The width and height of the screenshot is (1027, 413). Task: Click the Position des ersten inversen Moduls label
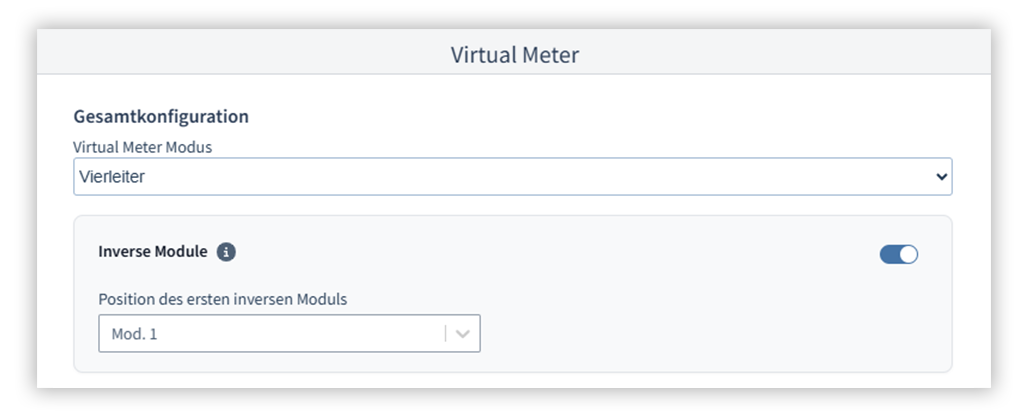tap(222, 299)
